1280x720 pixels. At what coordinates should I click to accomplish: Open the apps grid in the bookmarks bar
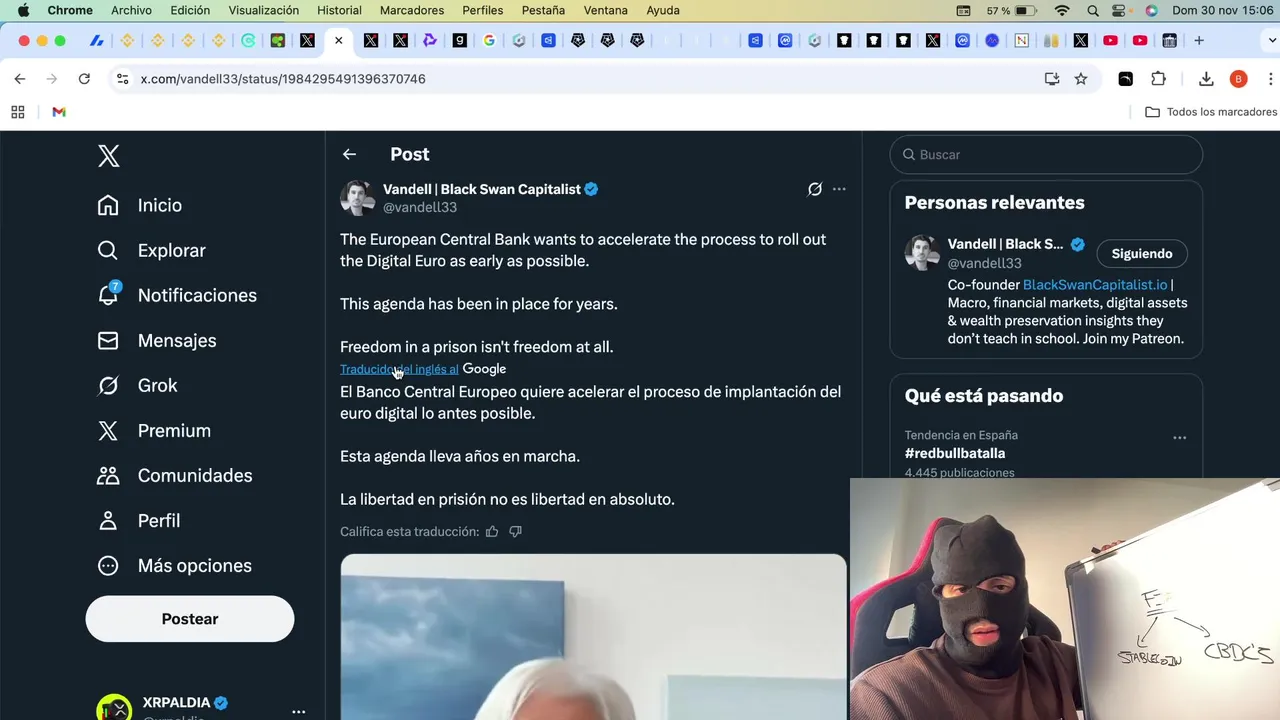point(17,112)
